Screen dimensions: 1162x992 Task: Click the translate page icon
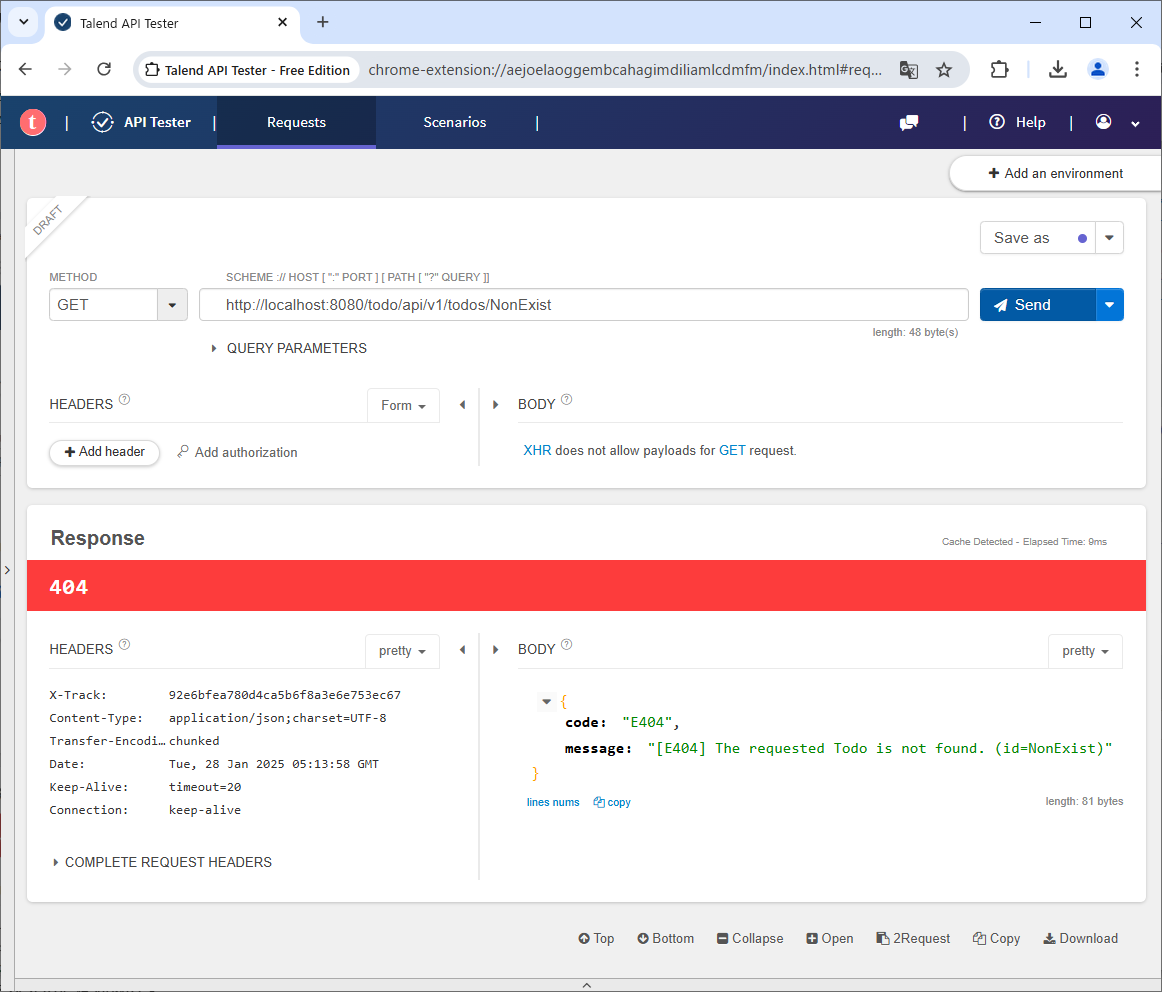(x=908, y=70)
